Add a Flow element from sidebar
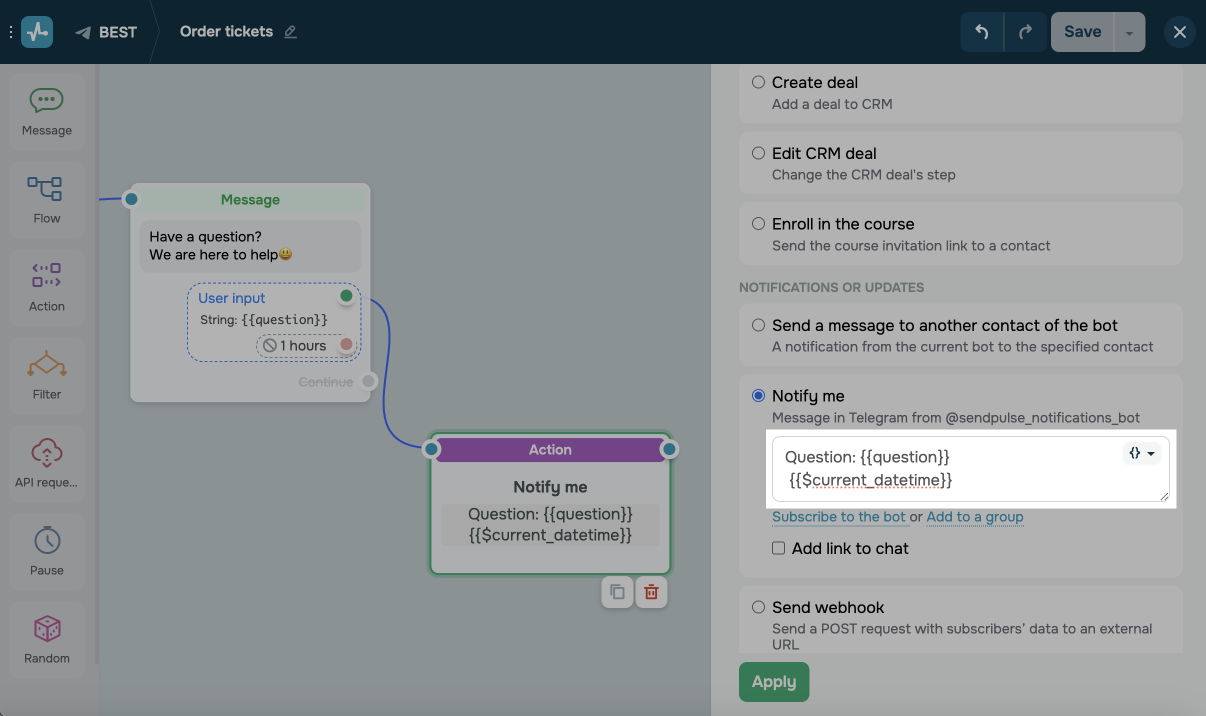 47,200
